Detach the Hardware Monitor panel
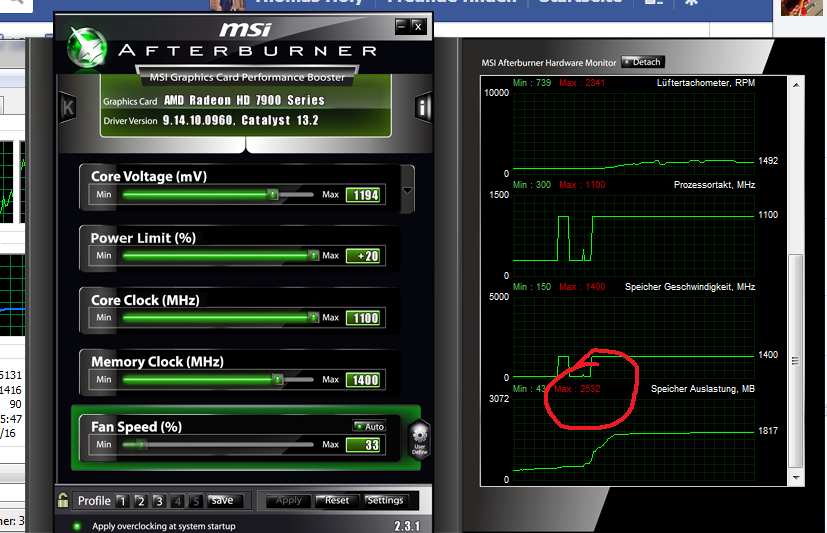 [x=642, y=62]
